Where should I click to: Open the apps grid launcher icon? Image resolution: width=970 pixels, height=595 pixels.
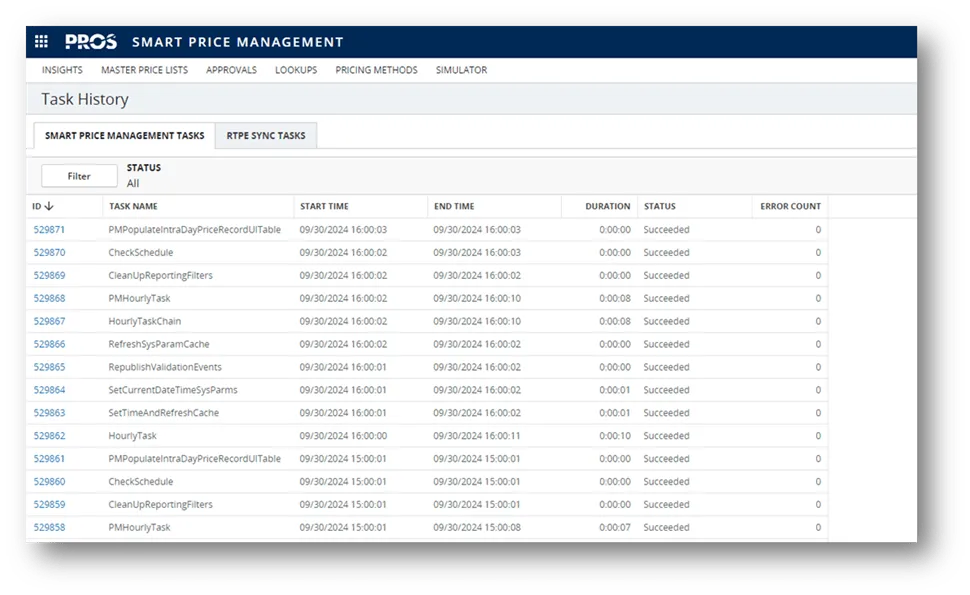[41, 41]
